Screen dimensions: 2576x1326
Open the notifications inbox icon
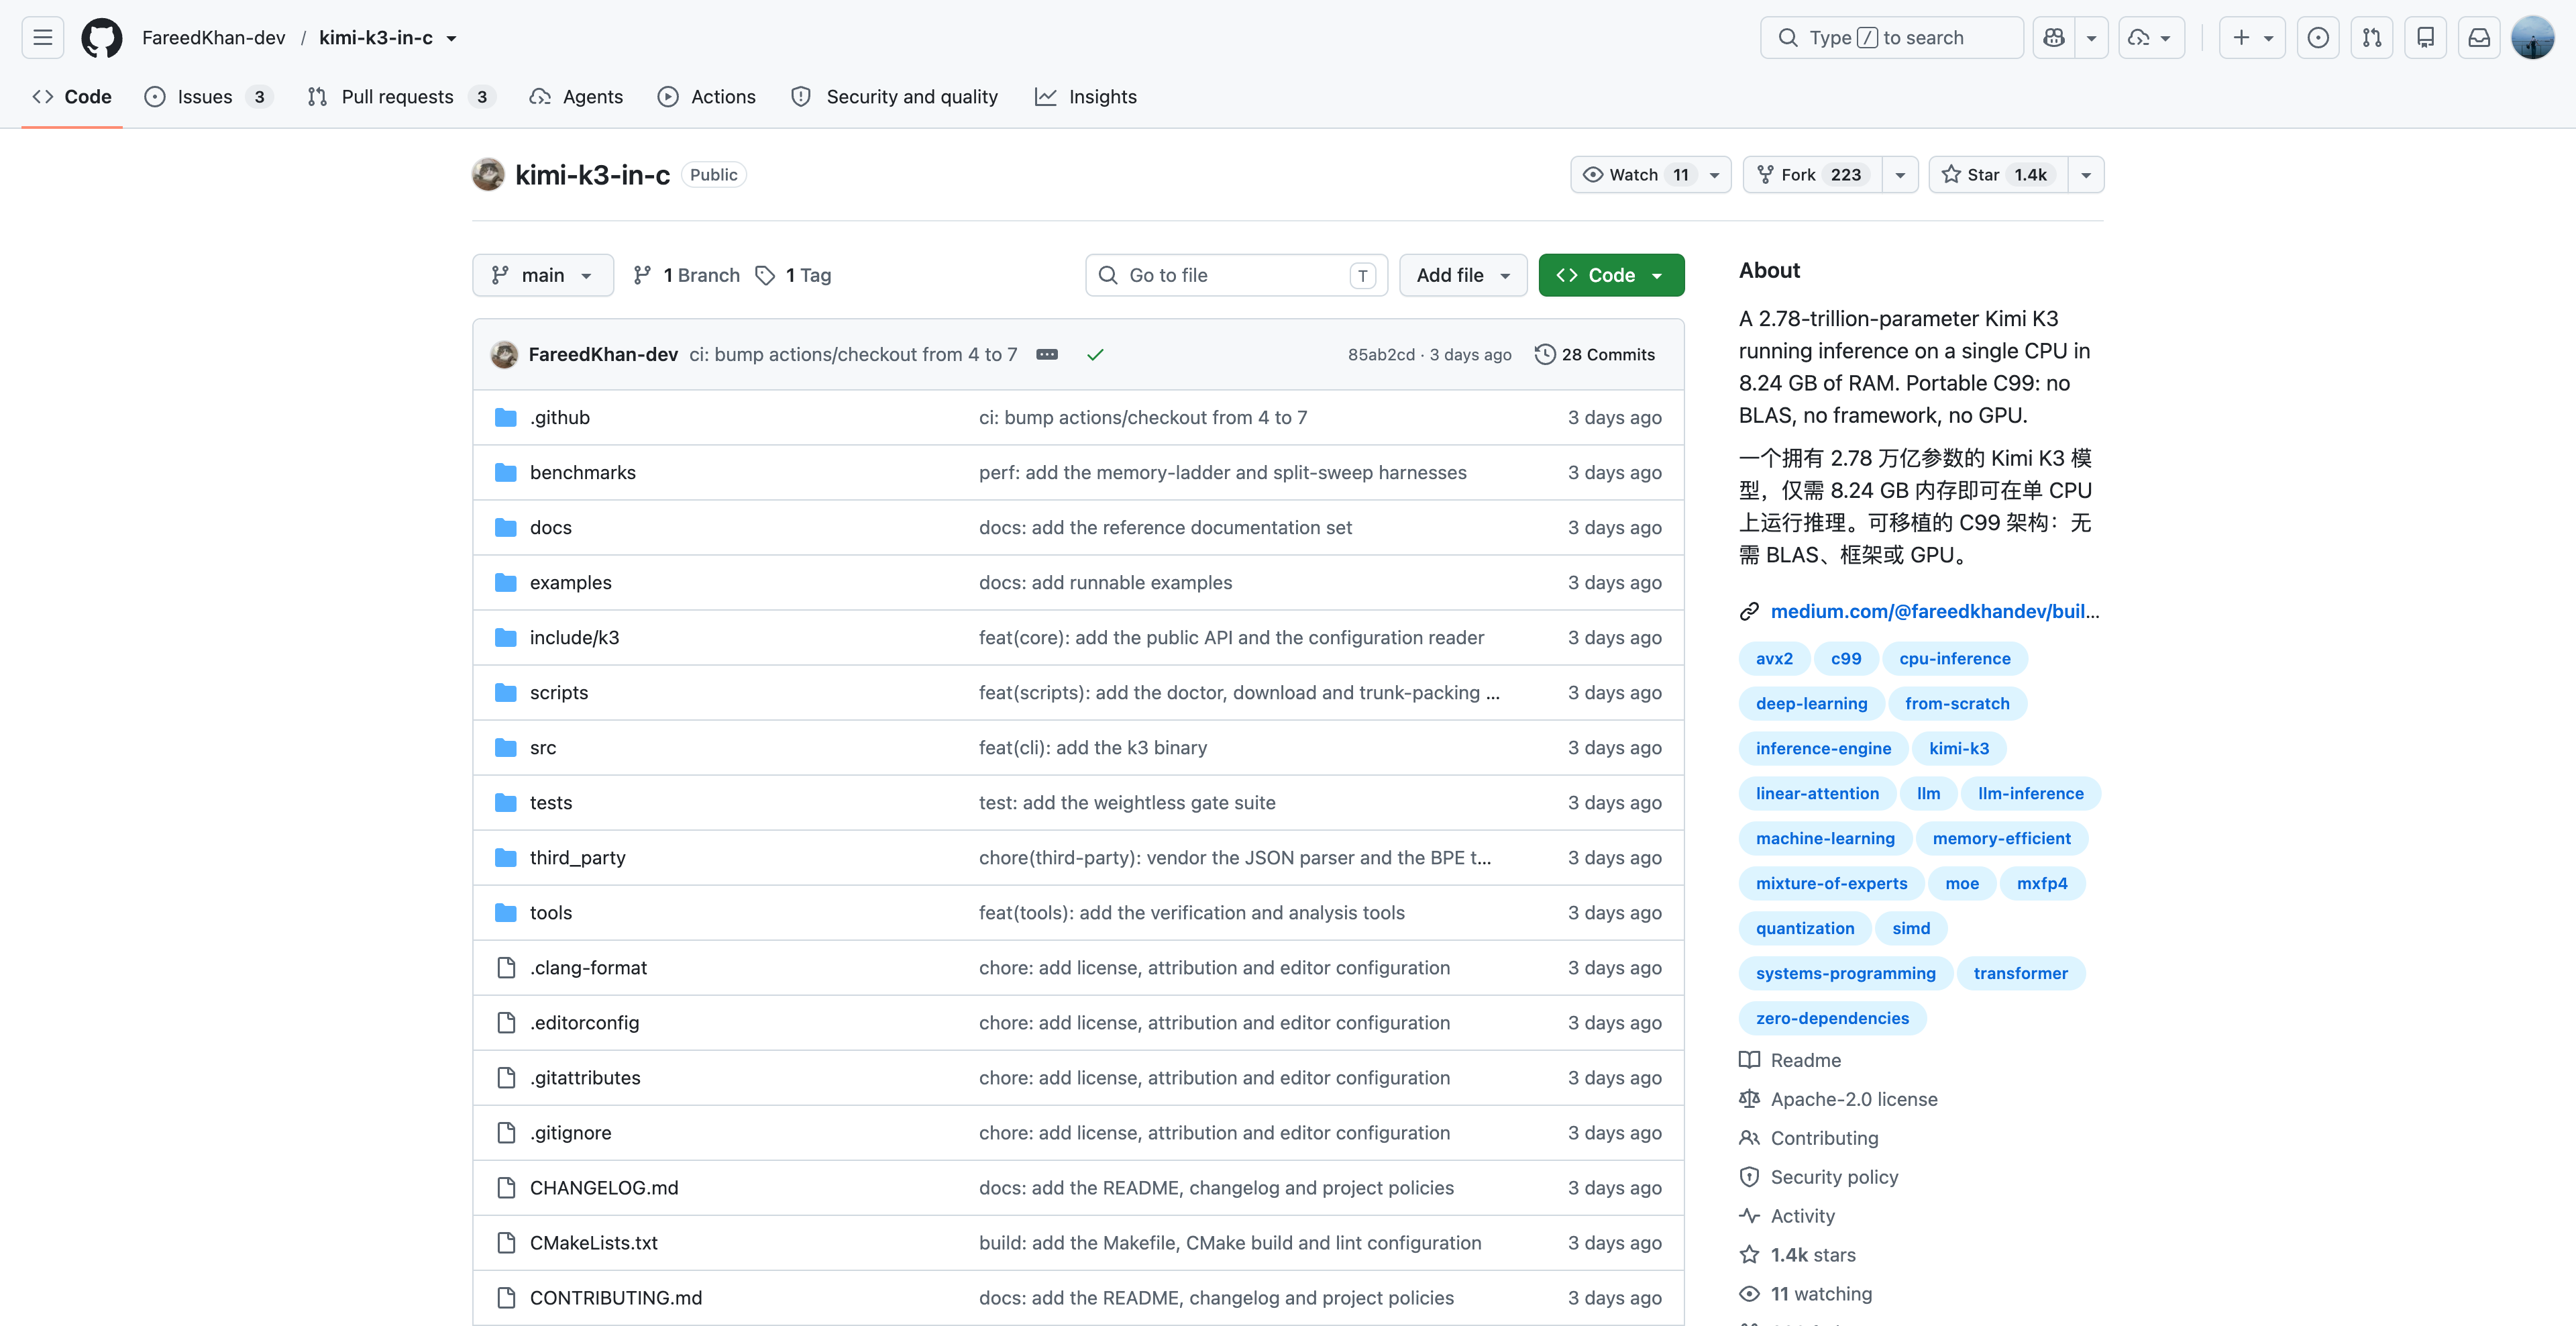pos(2479,38)
